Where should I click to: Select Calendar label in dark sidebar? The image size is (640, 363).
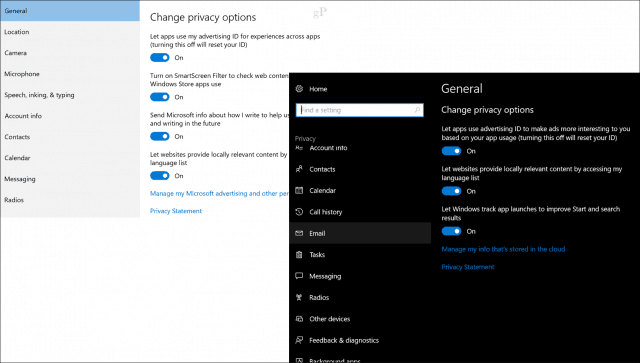pos(322,190)
